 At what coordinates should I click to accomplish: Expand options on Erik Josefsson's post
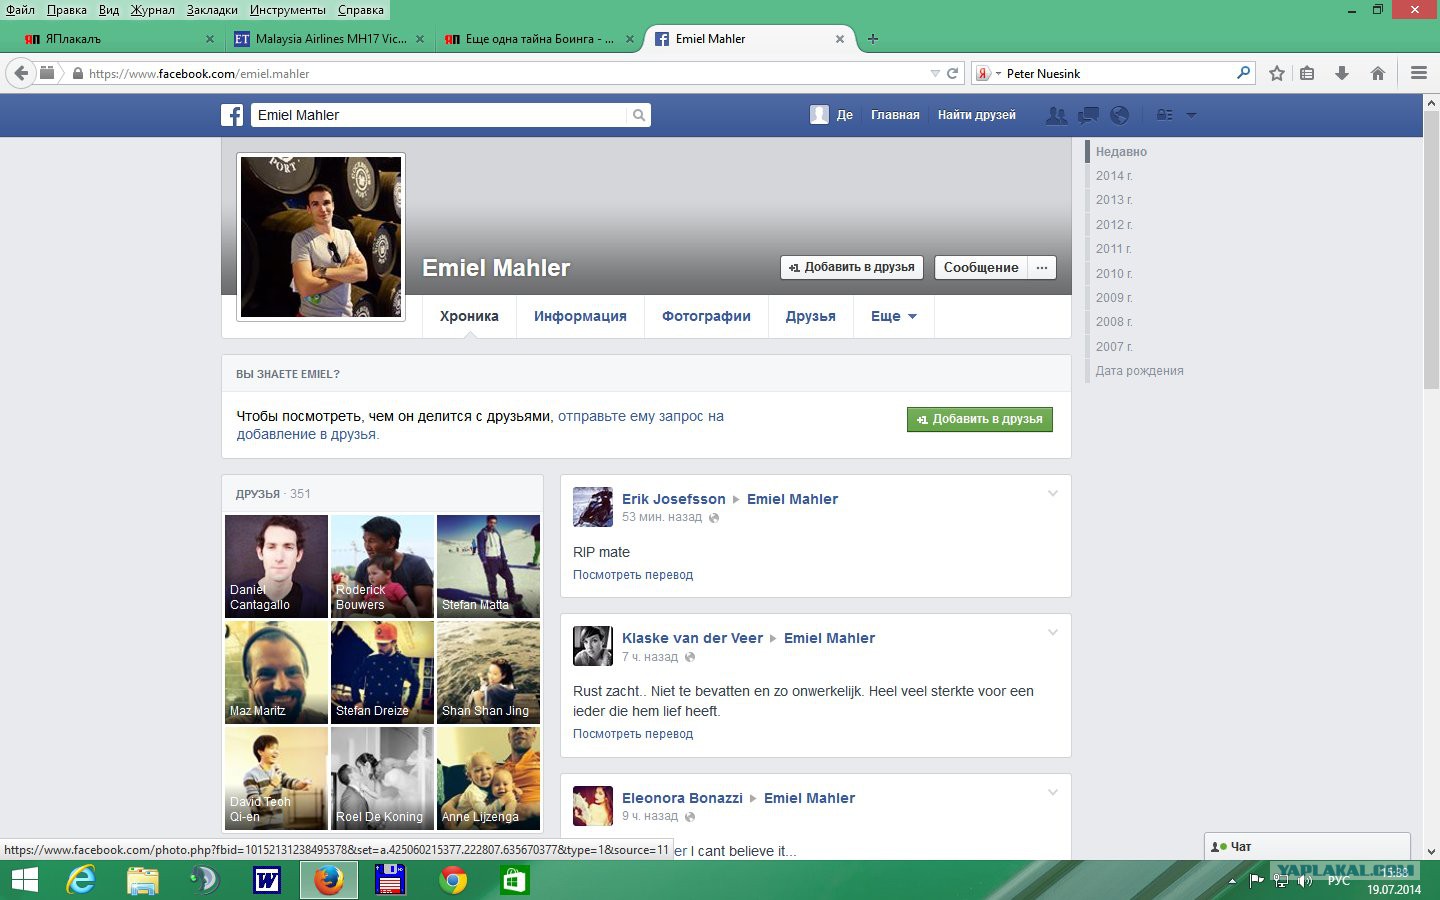(x=1052, y=493)
